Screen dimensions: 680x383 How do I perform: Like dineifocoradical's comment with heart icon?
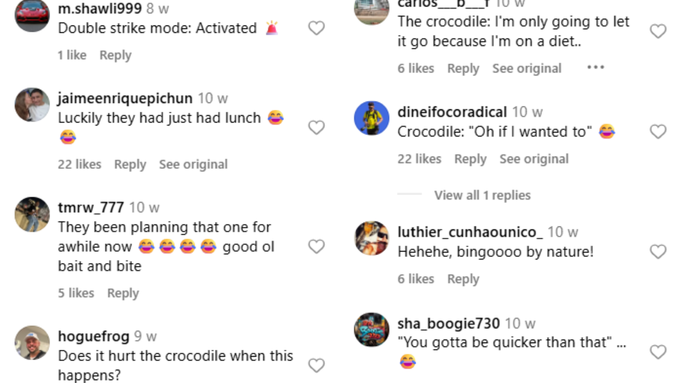658,131
